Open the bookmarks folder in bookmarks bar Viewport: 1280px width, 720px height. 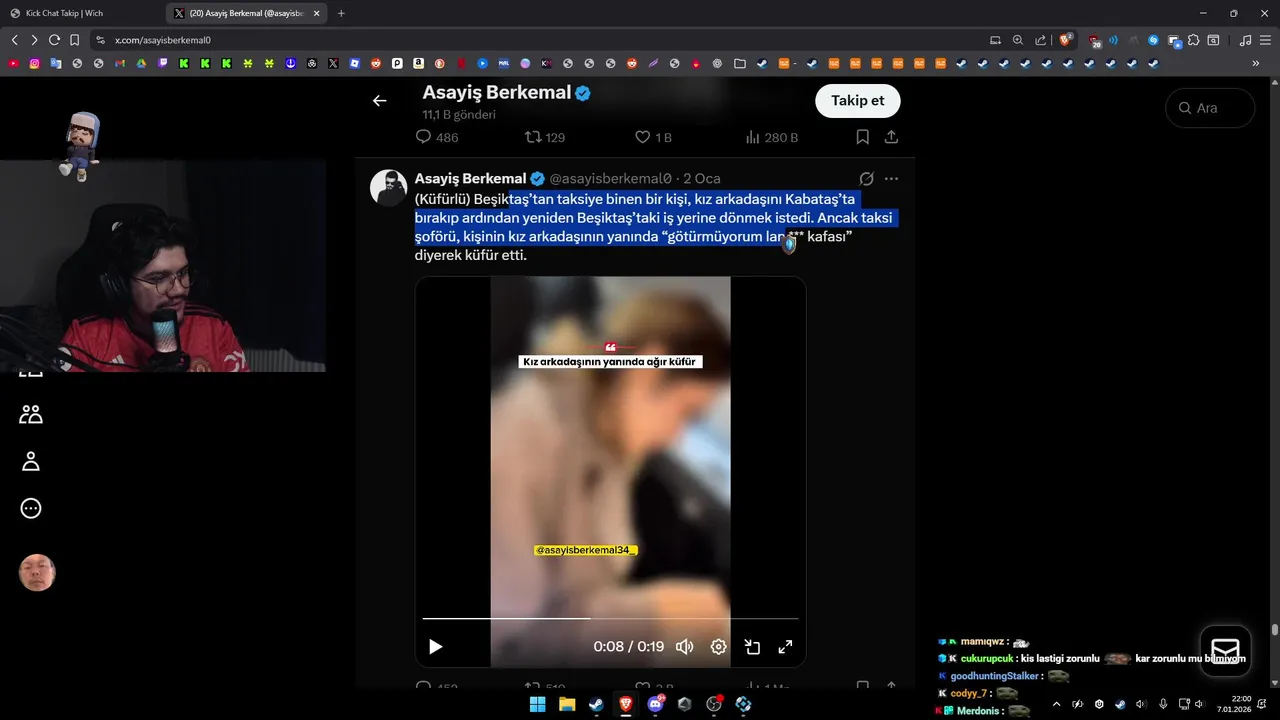pyautogui.click(x=740, y=63)
